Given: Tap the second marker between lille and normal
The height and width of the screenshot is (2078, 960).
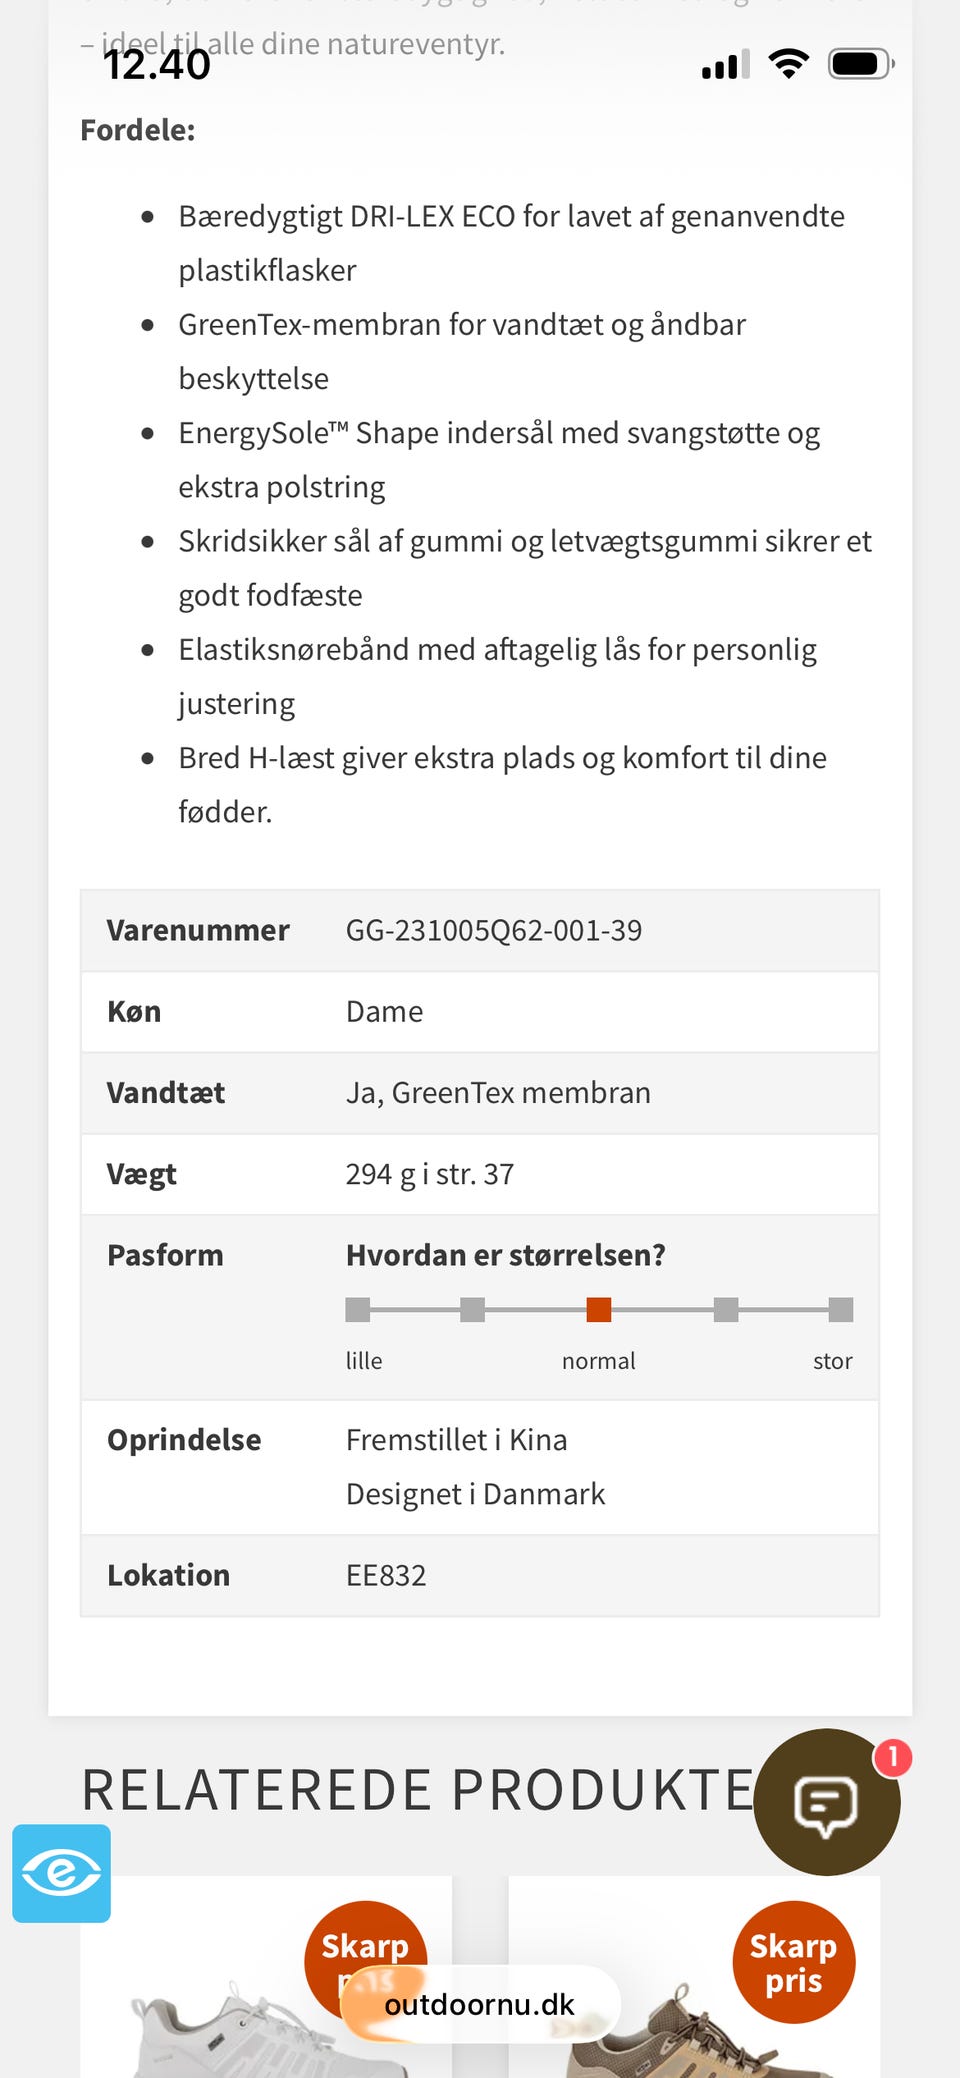Looking at the screenshot, I should click(x=473, y=1309).
